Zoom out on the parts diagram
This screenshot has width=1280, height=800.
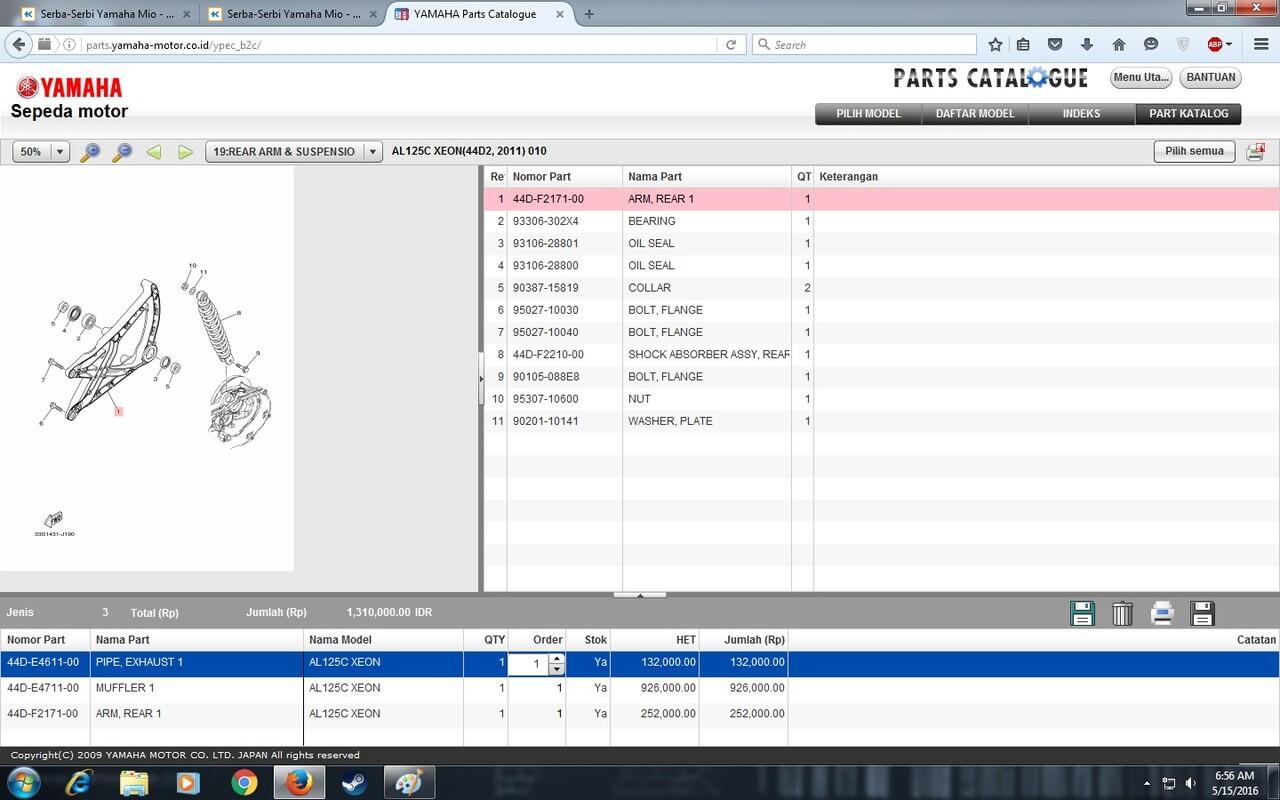tap(122, 152)
